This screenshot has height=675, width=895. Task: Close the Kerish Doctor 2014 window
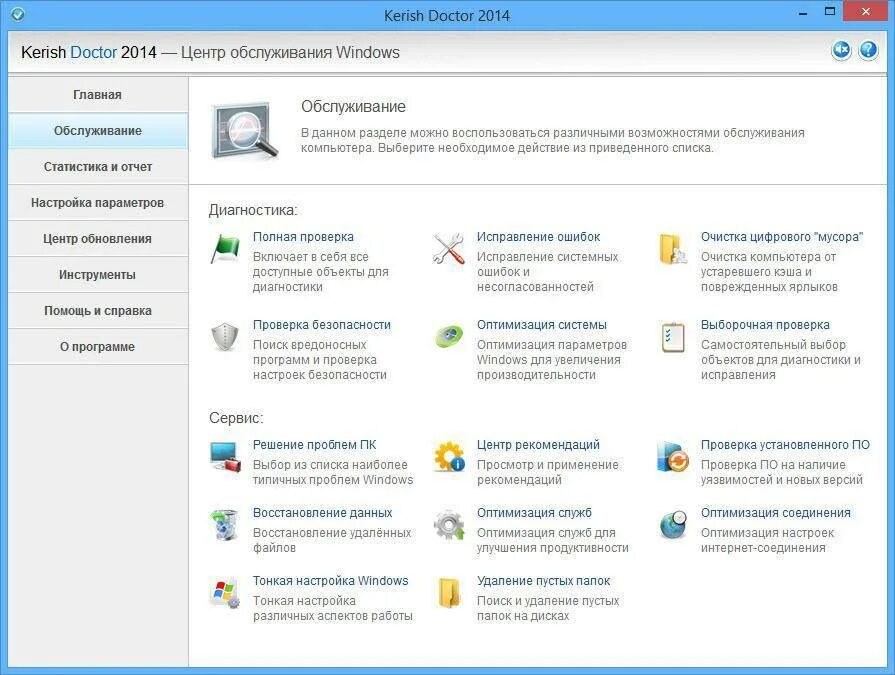(x=866, y=12)
